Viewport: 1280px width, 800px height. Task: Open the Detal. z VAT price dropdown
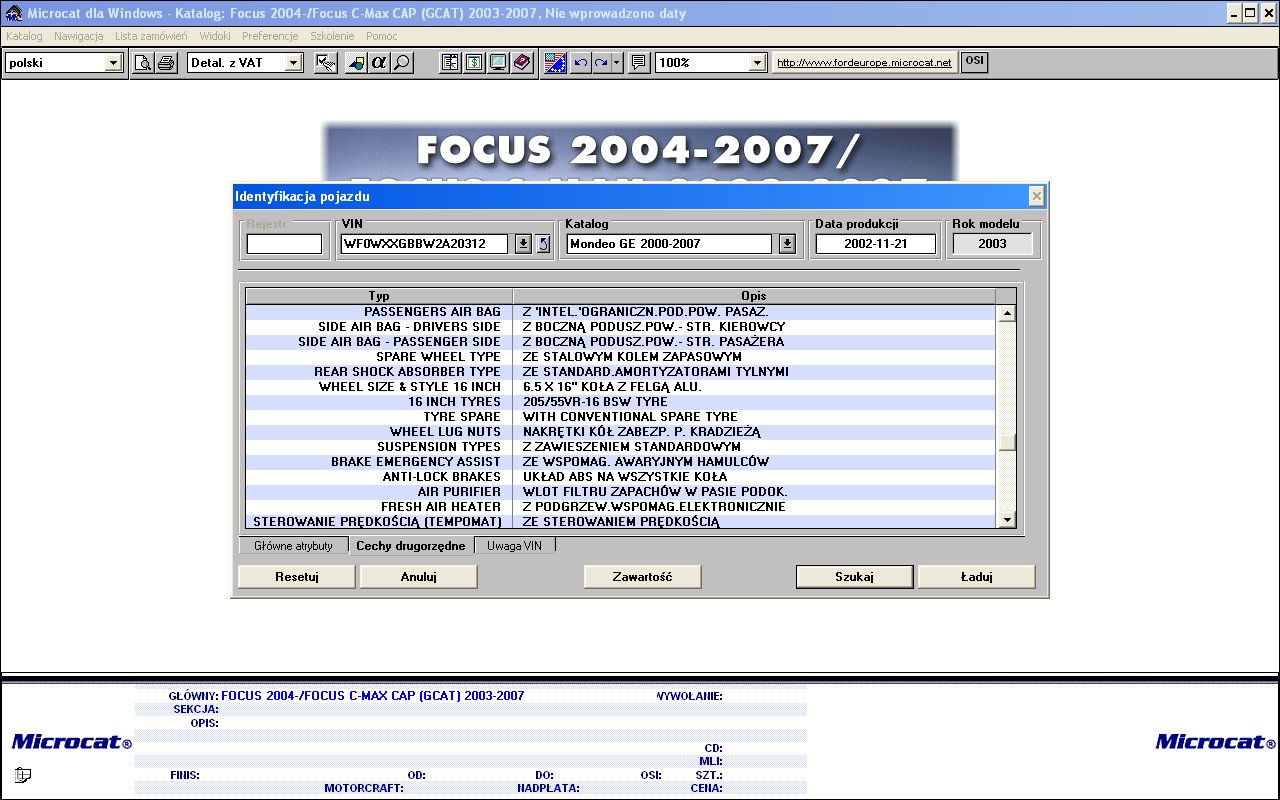pyautogui.click(x=293, y=63)
